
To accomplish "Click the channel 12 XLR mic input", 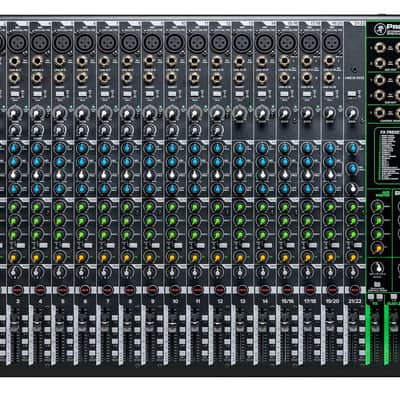I will [220, 42].
